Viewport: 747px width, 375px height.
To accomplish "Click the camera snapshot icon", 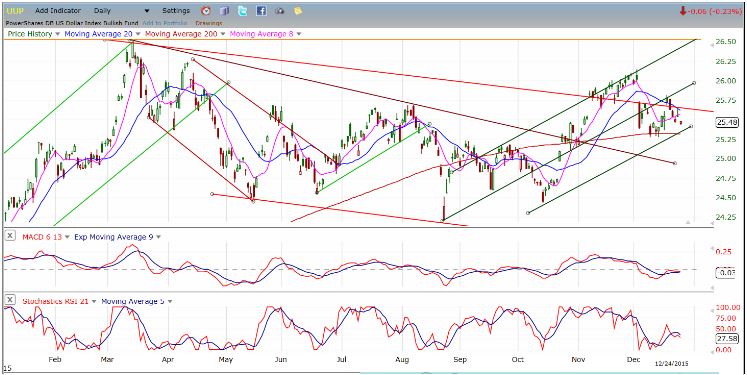I will [279, 10].
